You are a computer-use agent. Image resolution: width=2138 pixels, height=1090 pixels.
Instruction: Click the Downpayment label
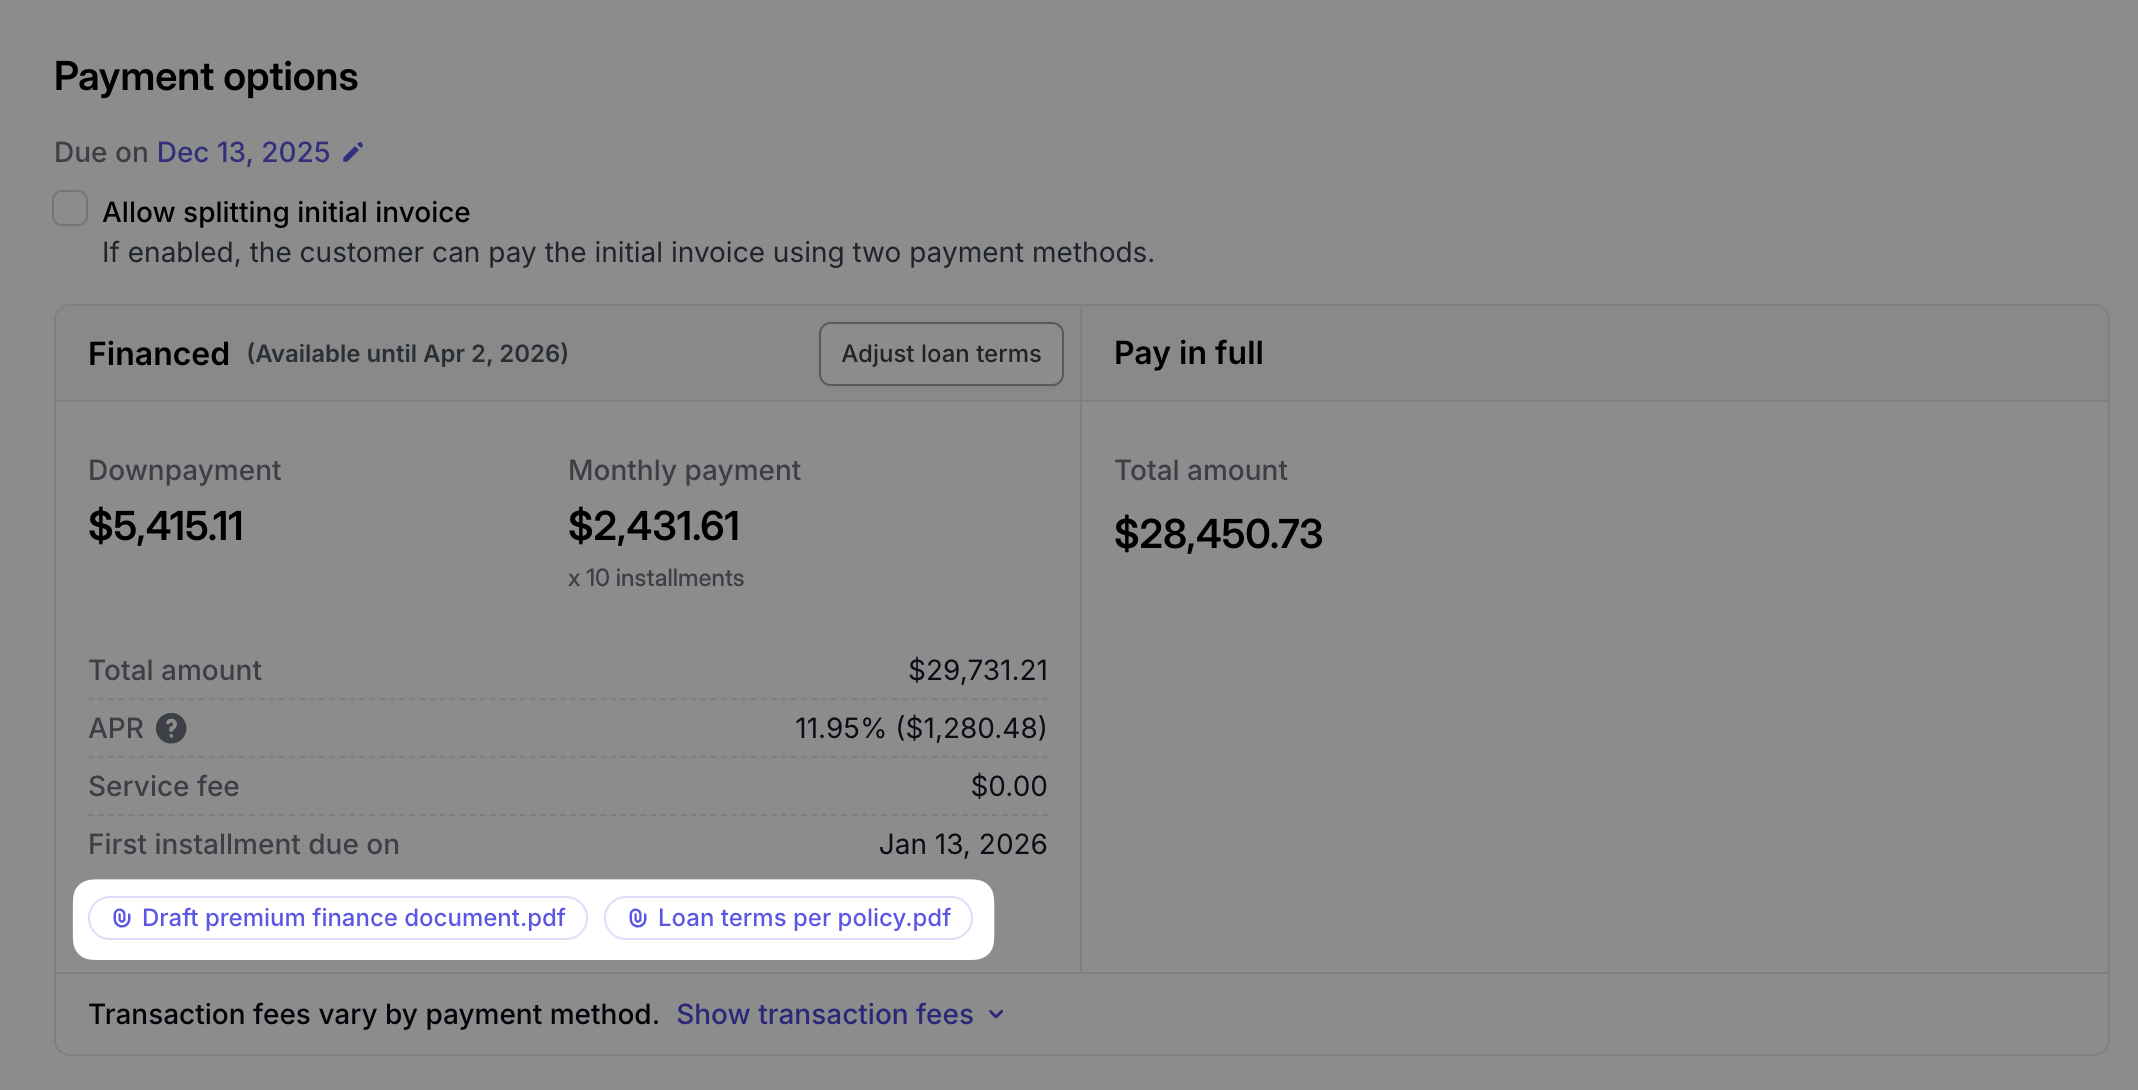185,470
